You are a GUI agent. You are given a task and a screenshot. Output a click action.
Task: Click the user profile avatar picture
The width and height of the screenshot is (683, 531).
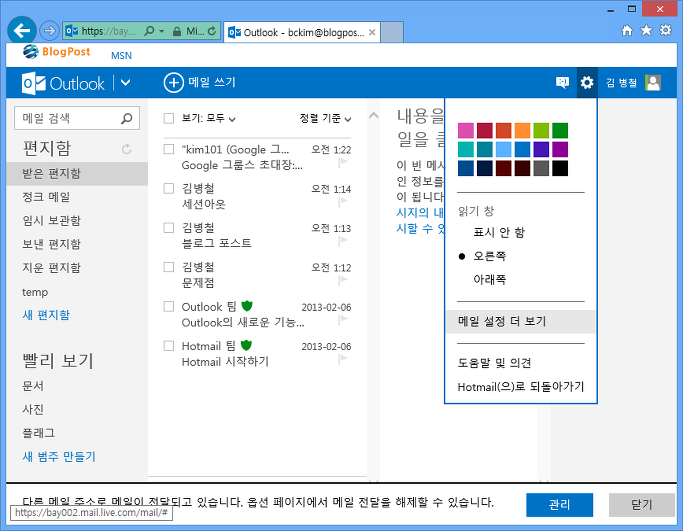653,83
